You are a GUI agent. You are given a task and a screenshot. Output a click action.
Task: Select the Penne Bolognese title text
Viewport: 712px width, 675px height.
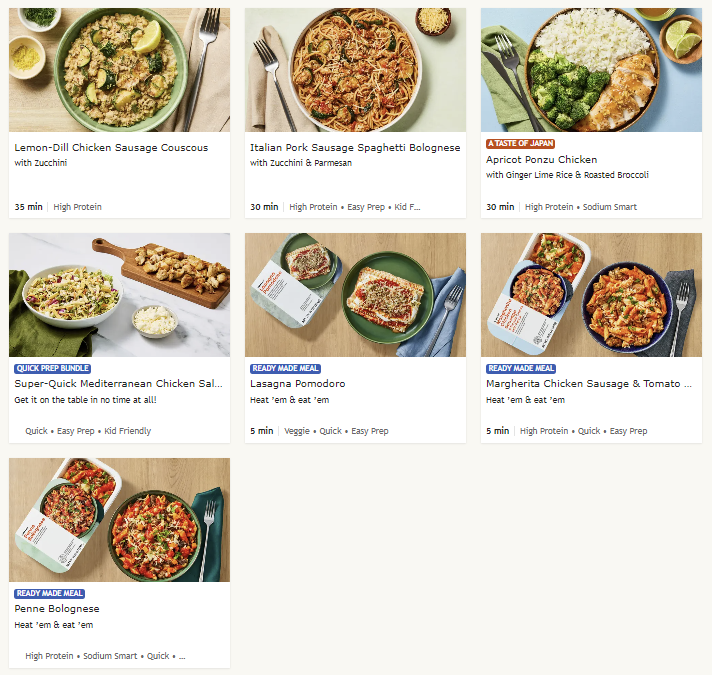(x=56, y=609)
